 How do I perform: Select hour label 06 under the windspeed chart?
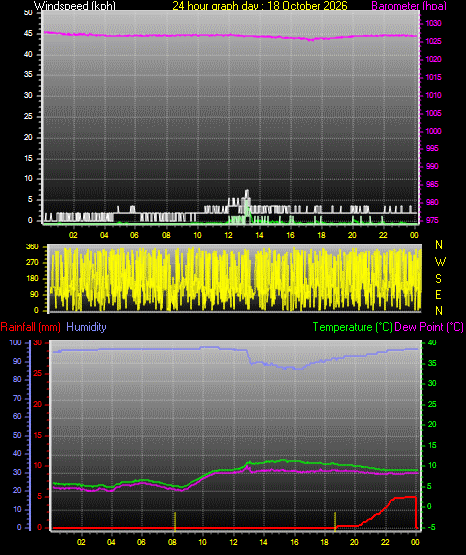point(134,235)
